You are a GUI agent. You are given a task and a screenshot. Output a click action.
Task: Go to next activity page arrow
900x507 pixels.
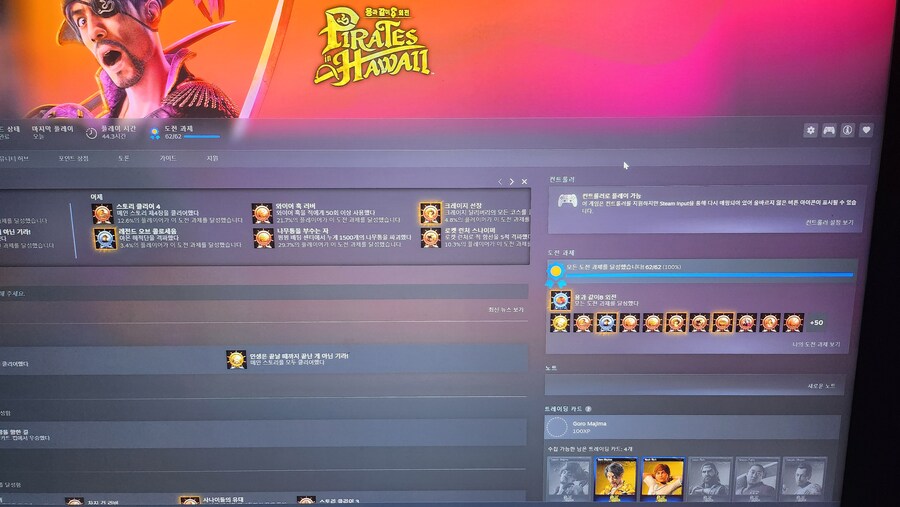(511, 181)
